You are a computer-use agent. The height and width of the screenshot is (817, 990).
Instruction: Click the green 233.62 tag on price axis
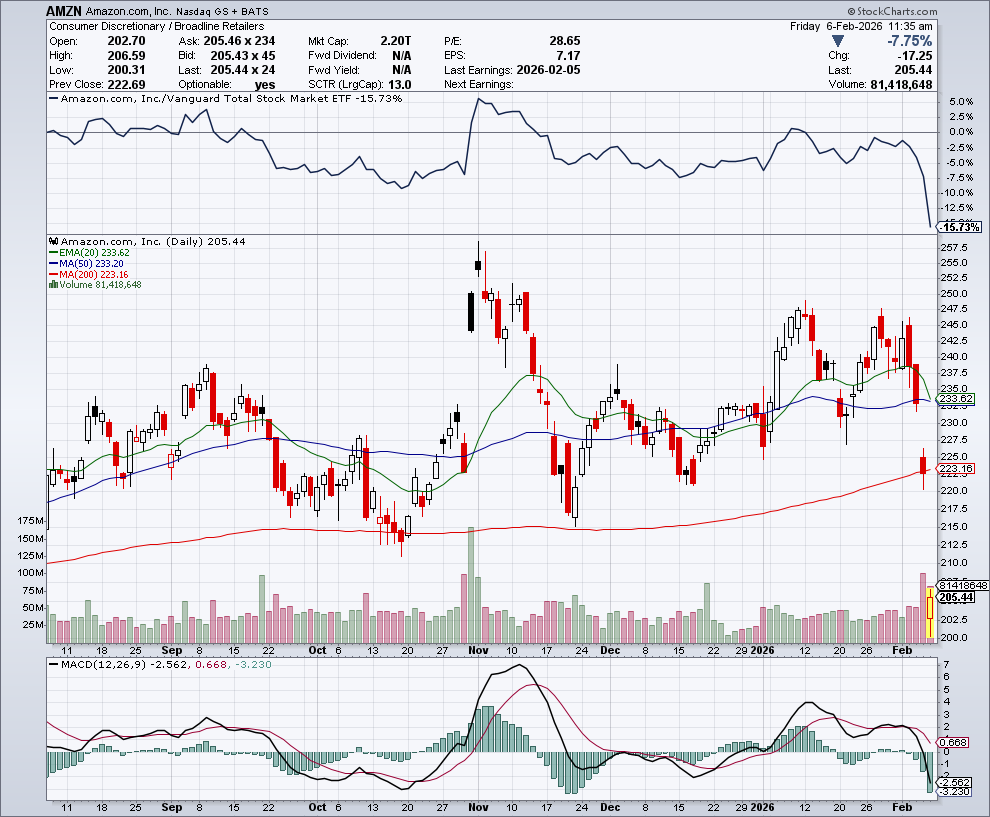click(x=956, y=399)
